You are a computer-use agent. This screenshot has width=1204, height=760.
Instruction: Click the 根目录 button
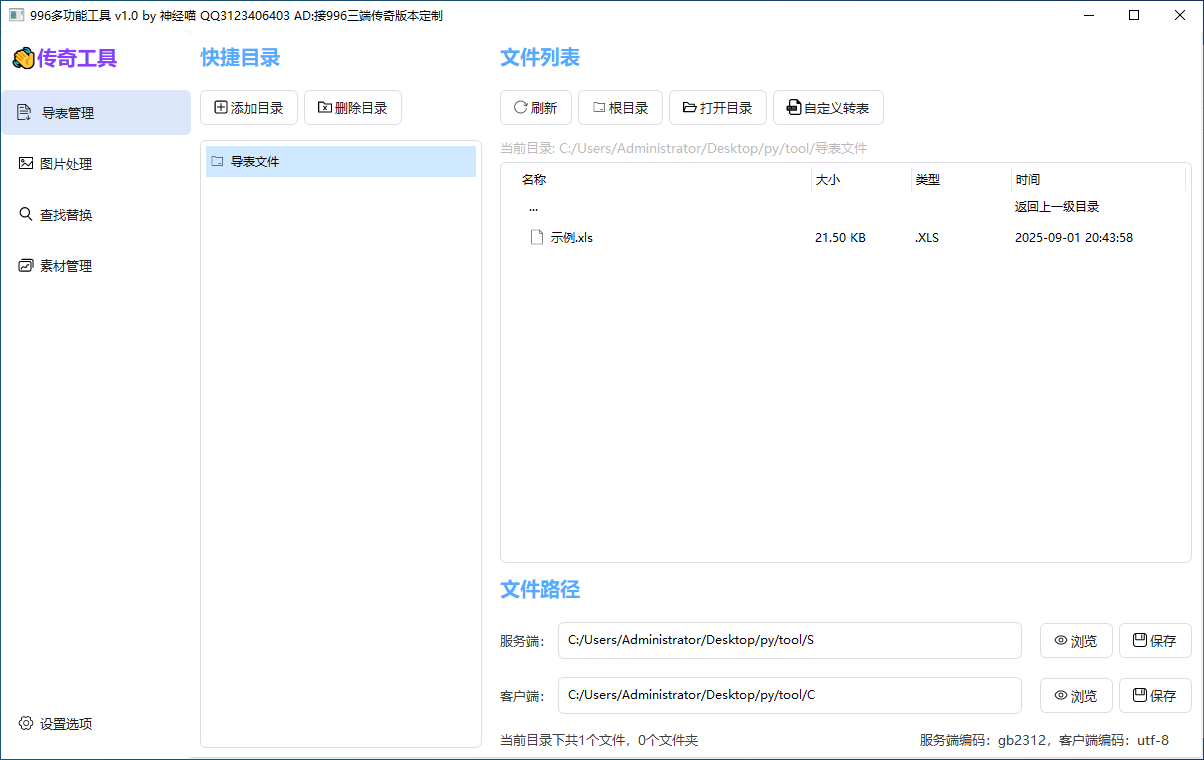[620, 108]
